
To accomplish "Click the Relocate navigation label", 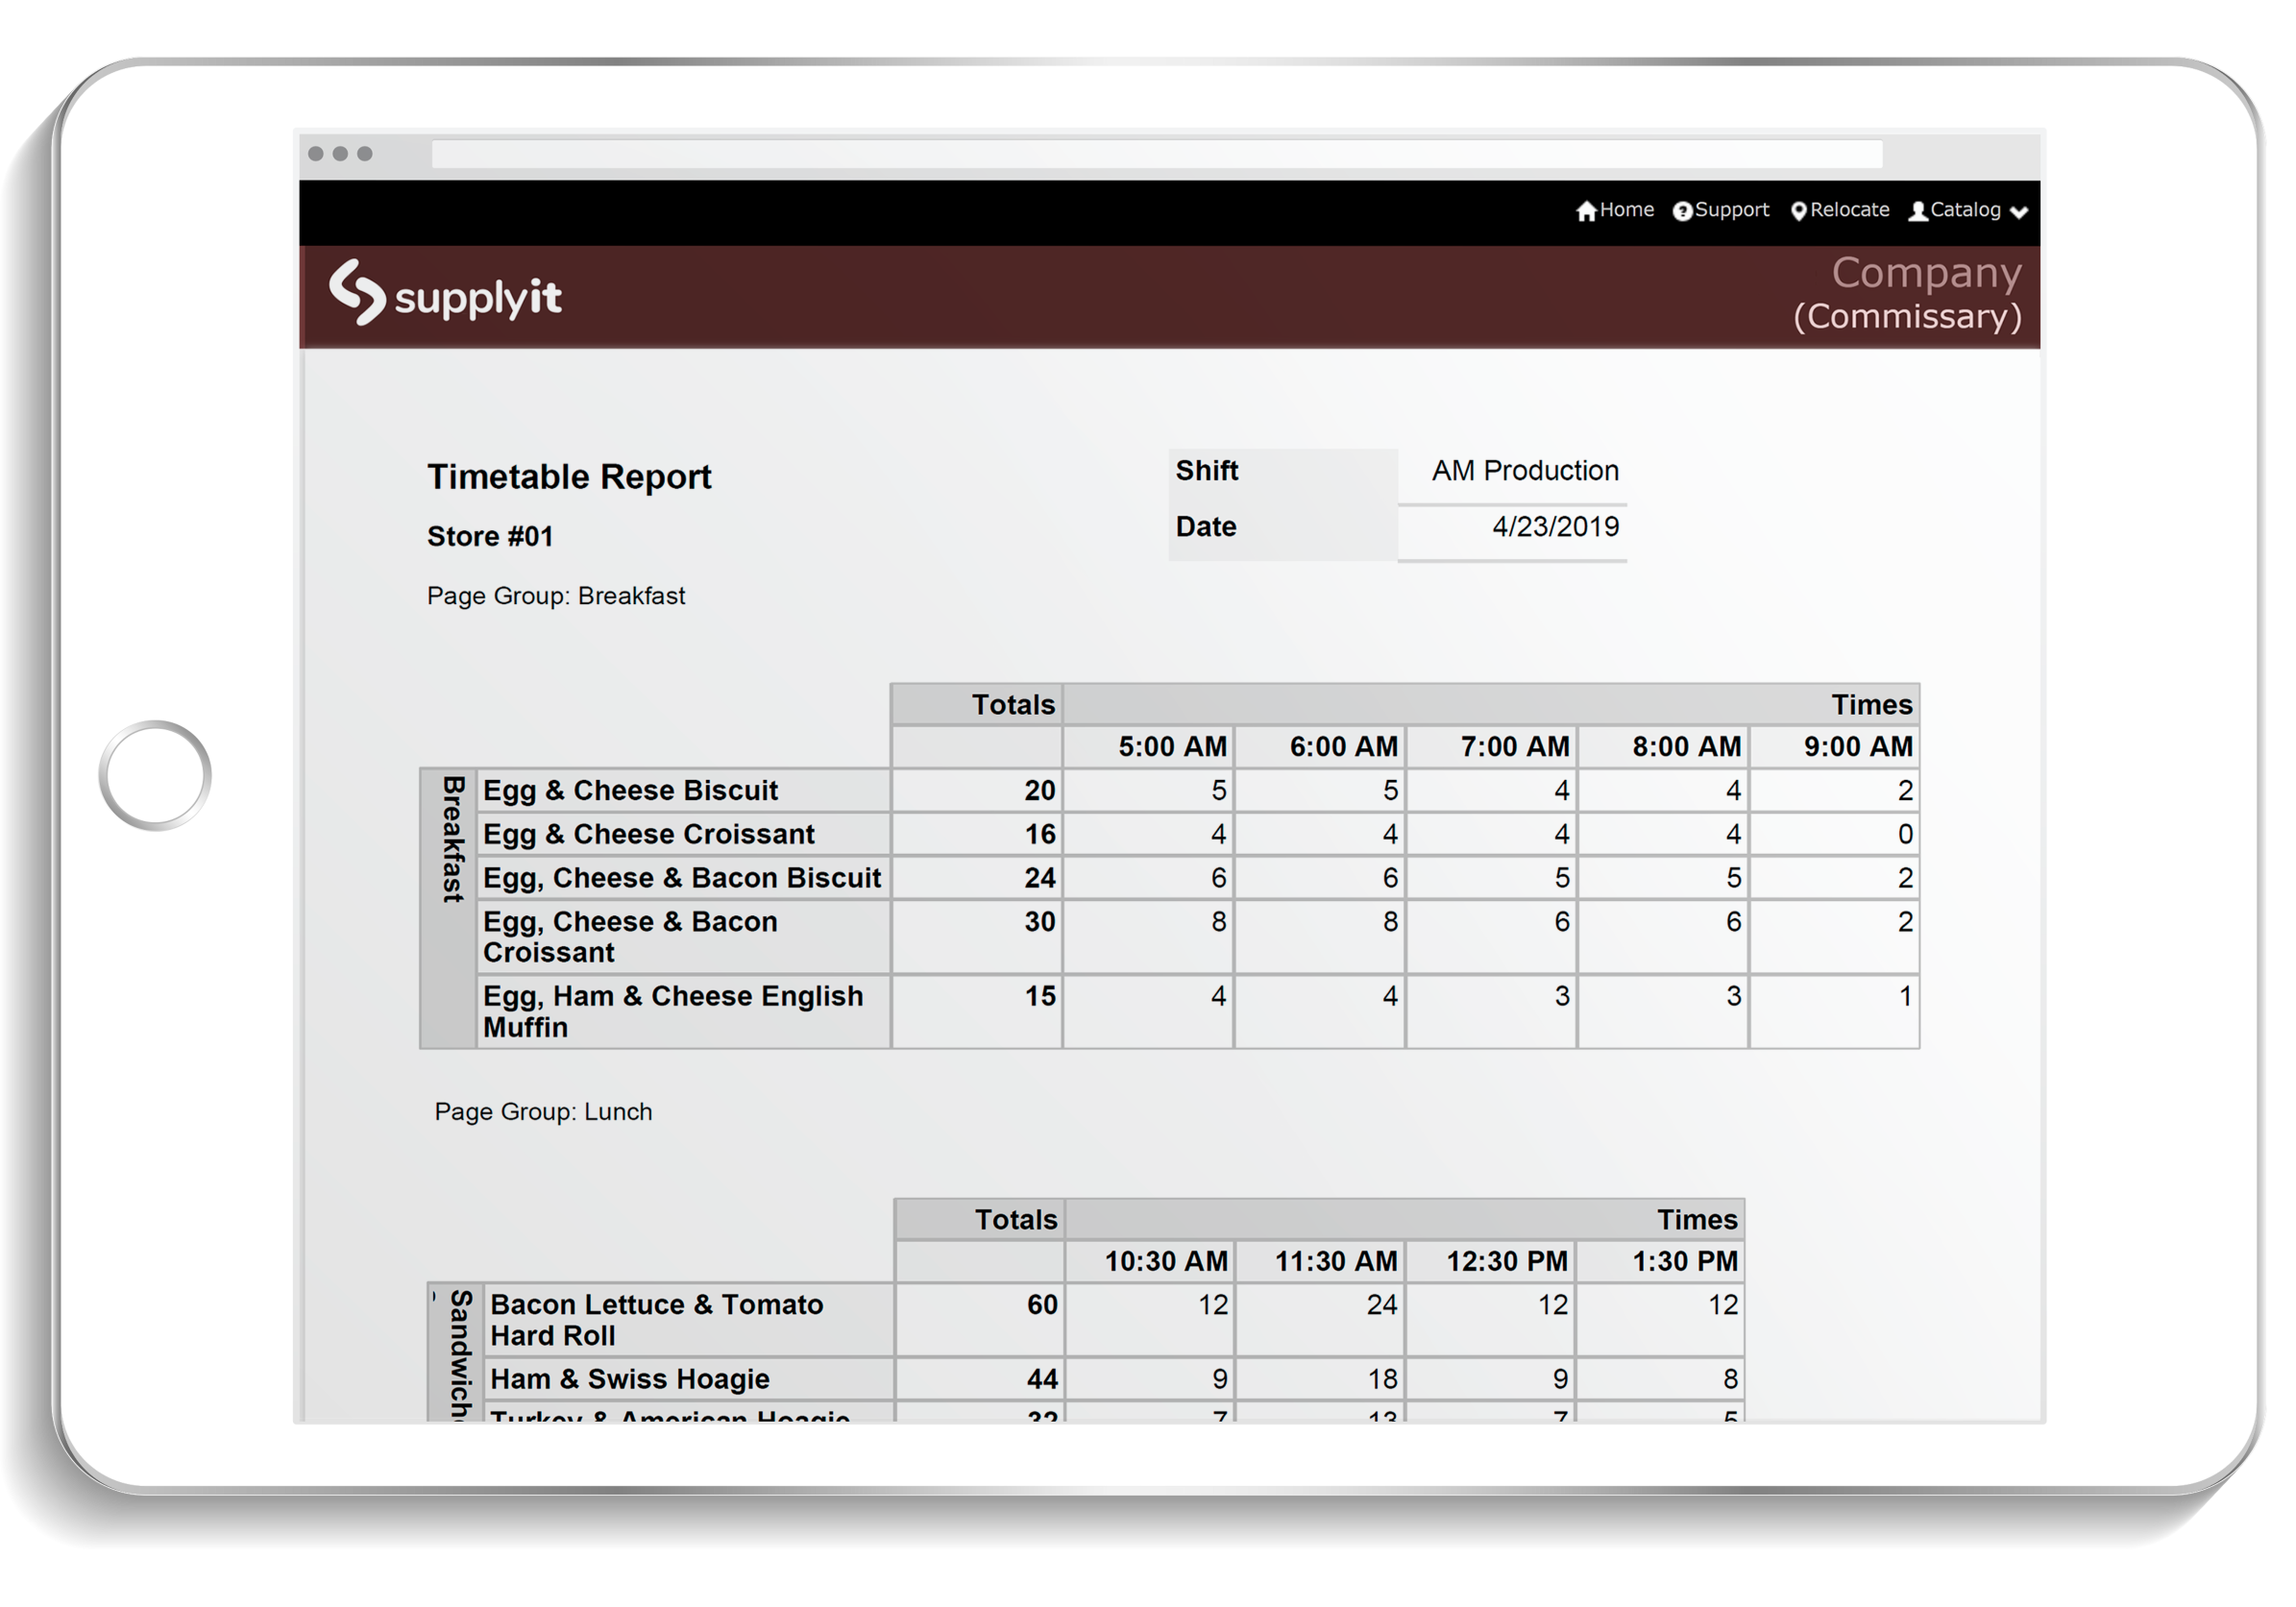I will pyautogui.click(x=1849, y=210).
